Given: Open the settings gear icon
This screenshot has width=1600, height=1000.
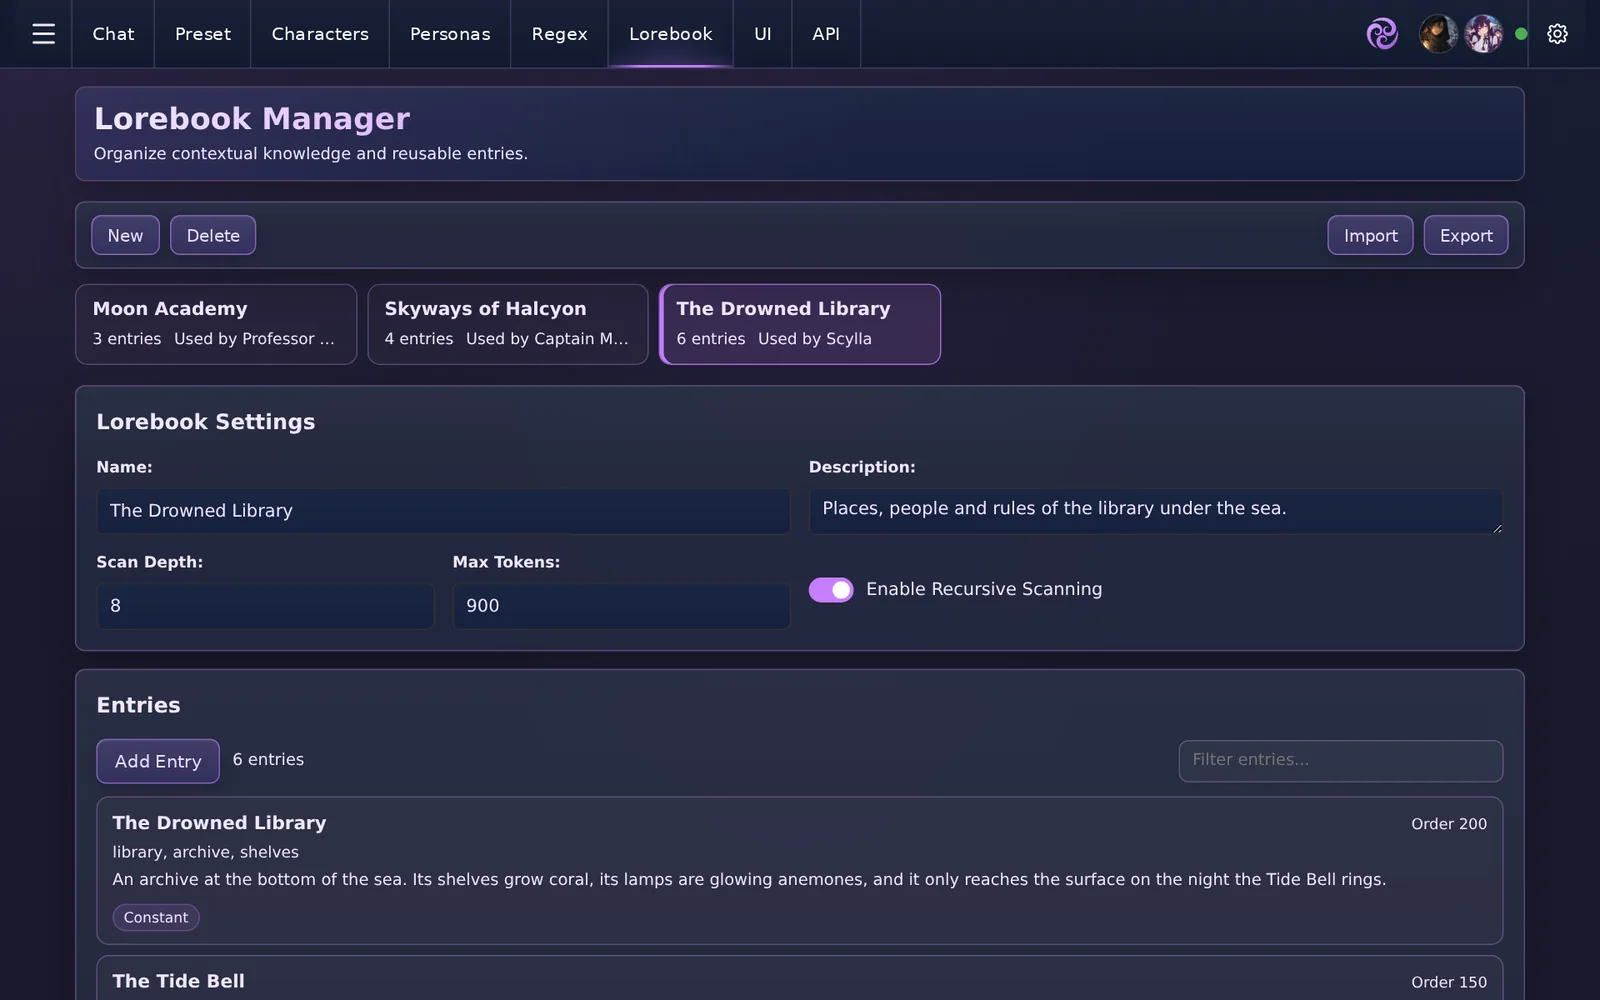Looking at the screenshot, I should (x=1557, y=34).
